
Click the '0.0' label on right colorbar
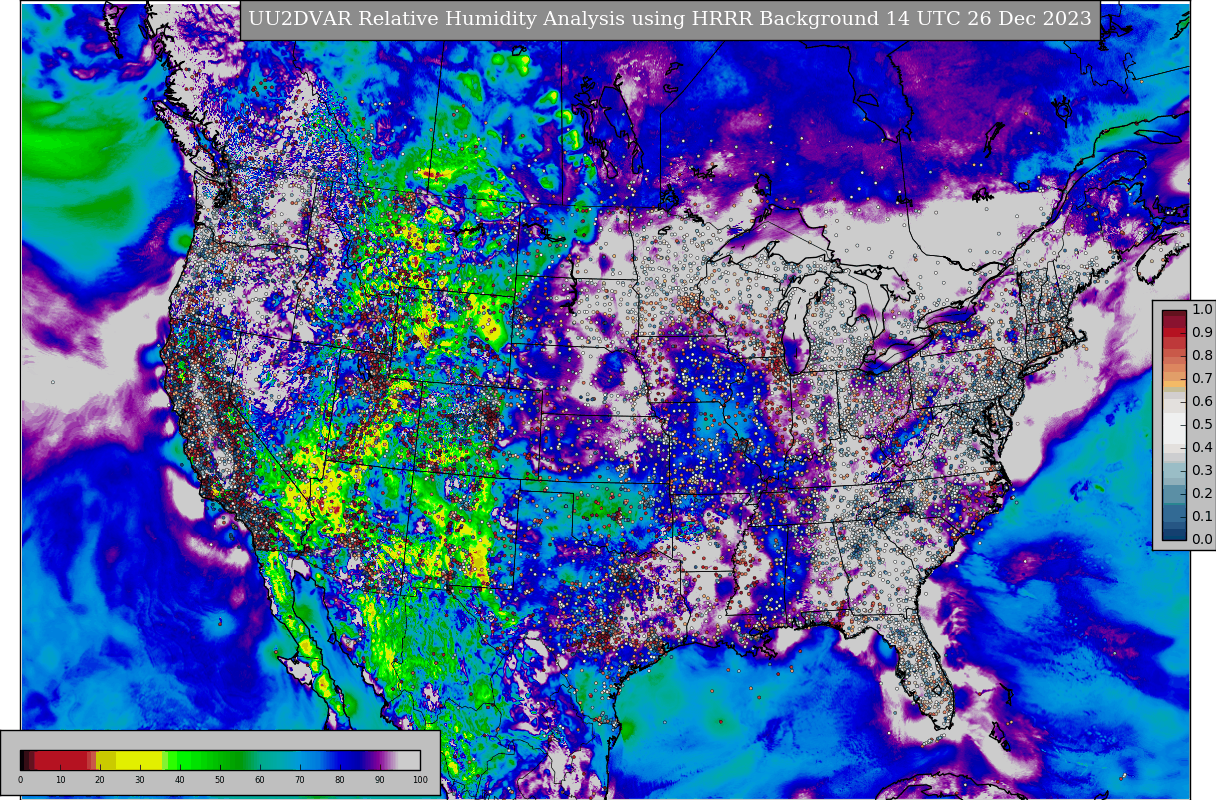1202,540
